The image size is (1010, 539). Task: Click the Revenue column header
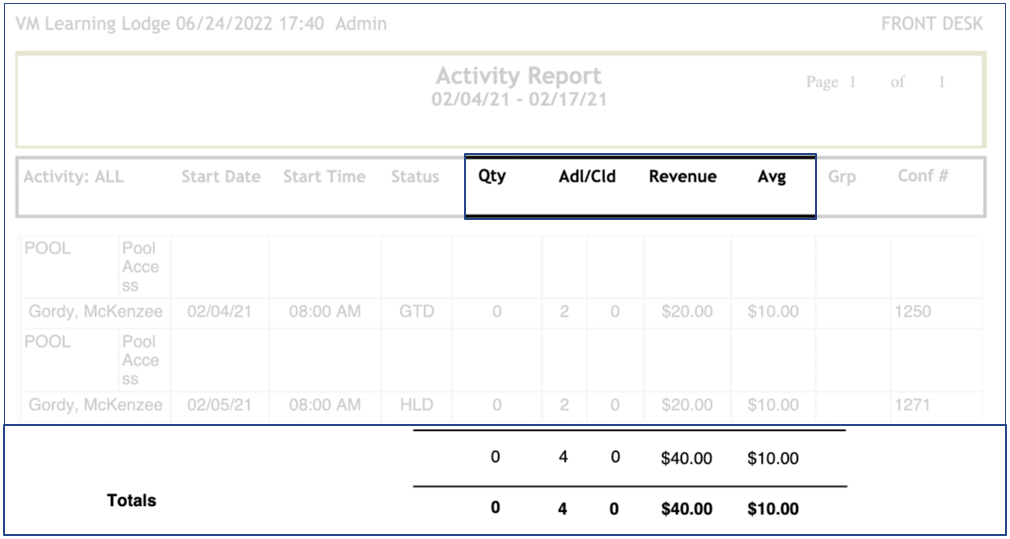tap(682, 177)
